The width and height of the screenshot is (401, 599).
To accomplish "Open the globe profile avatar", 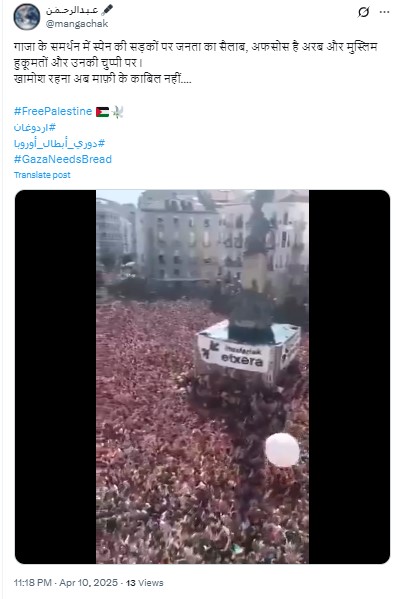I will tap(27, 17).
